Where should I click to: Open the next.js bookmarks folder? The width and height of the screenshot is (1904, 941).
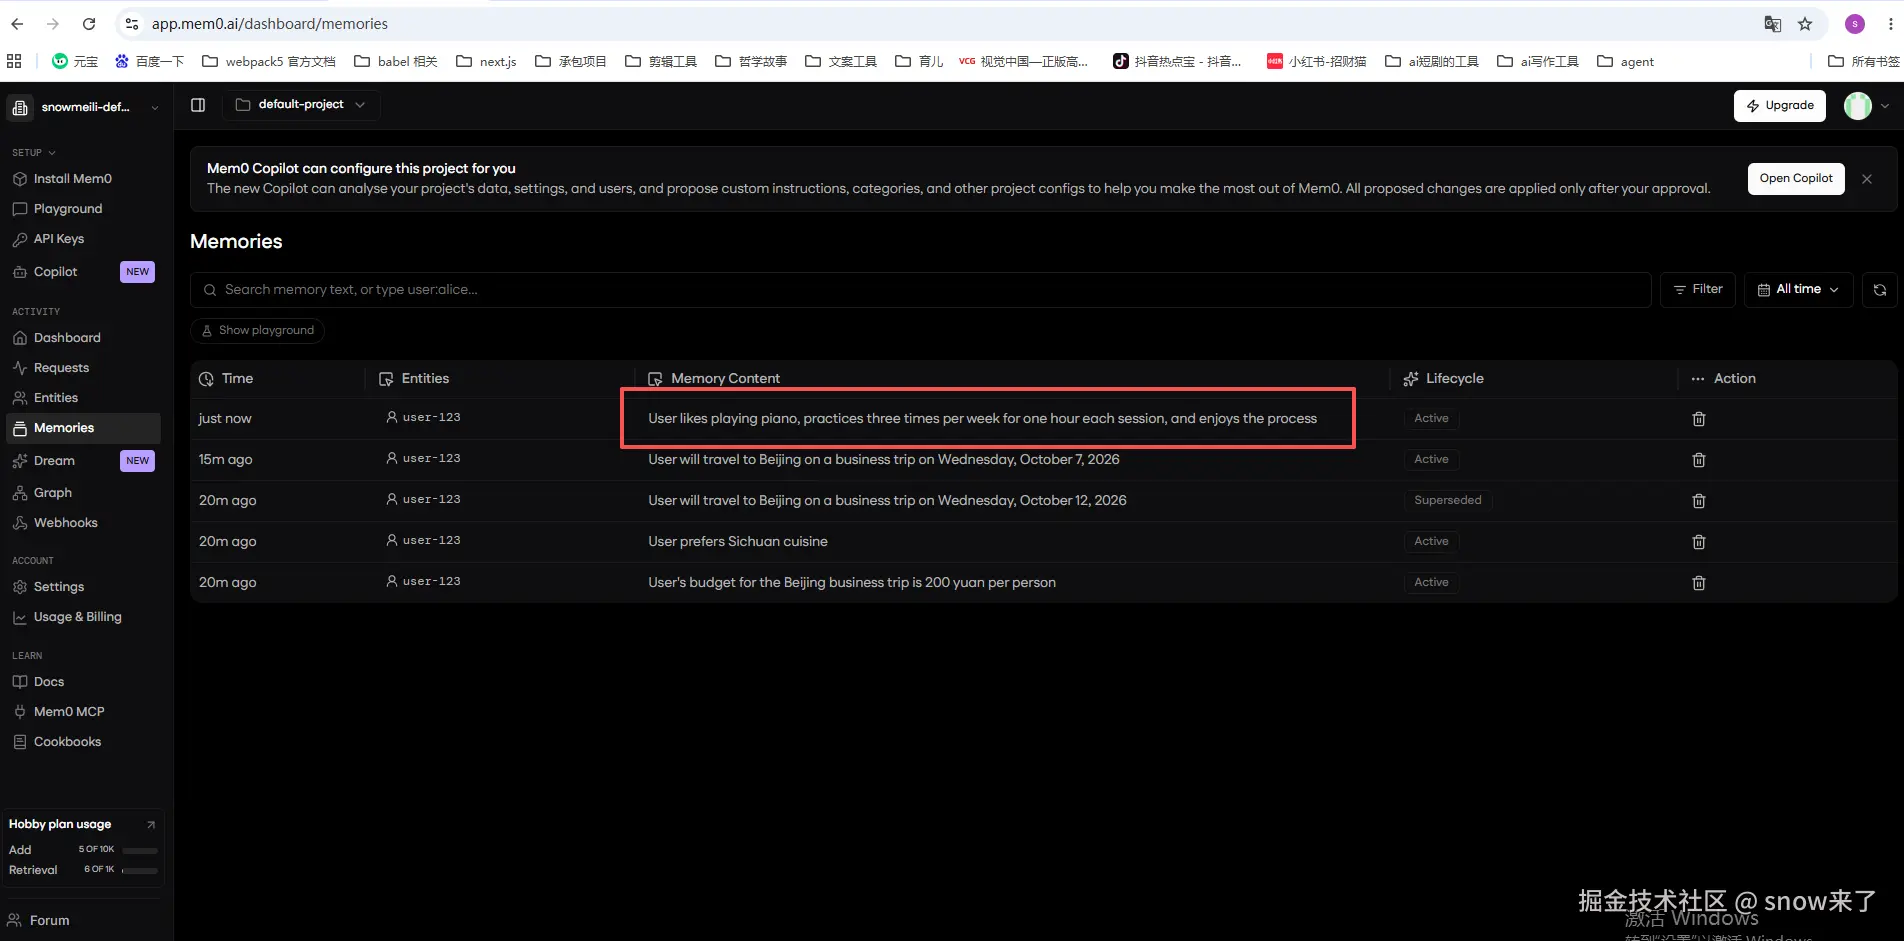pos(486,61)
